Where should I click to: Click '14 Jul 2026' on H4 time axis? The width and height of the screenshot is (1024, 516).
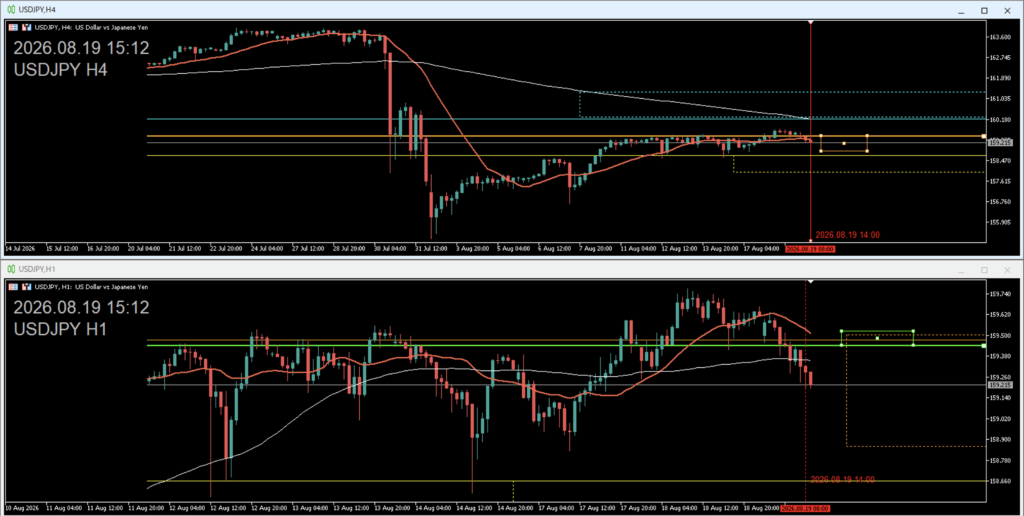tap(20, 249)
